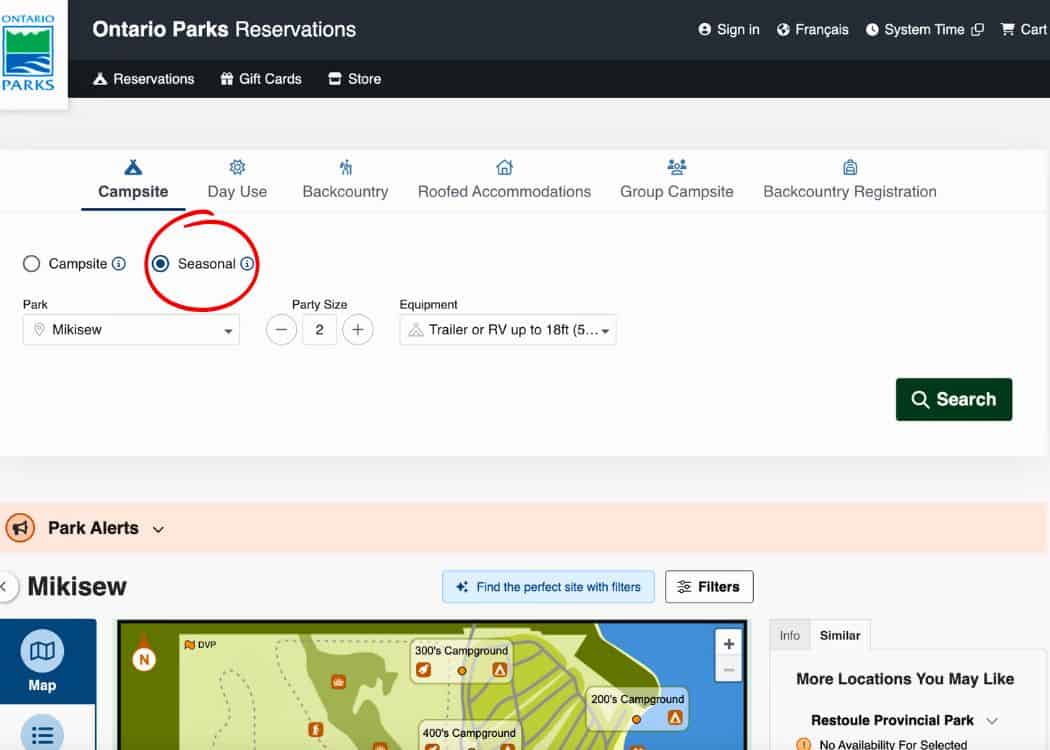The height and width of the screenshot is (750, 1050).
Task: Click Find the perfect site with filters
Action: 548,587
